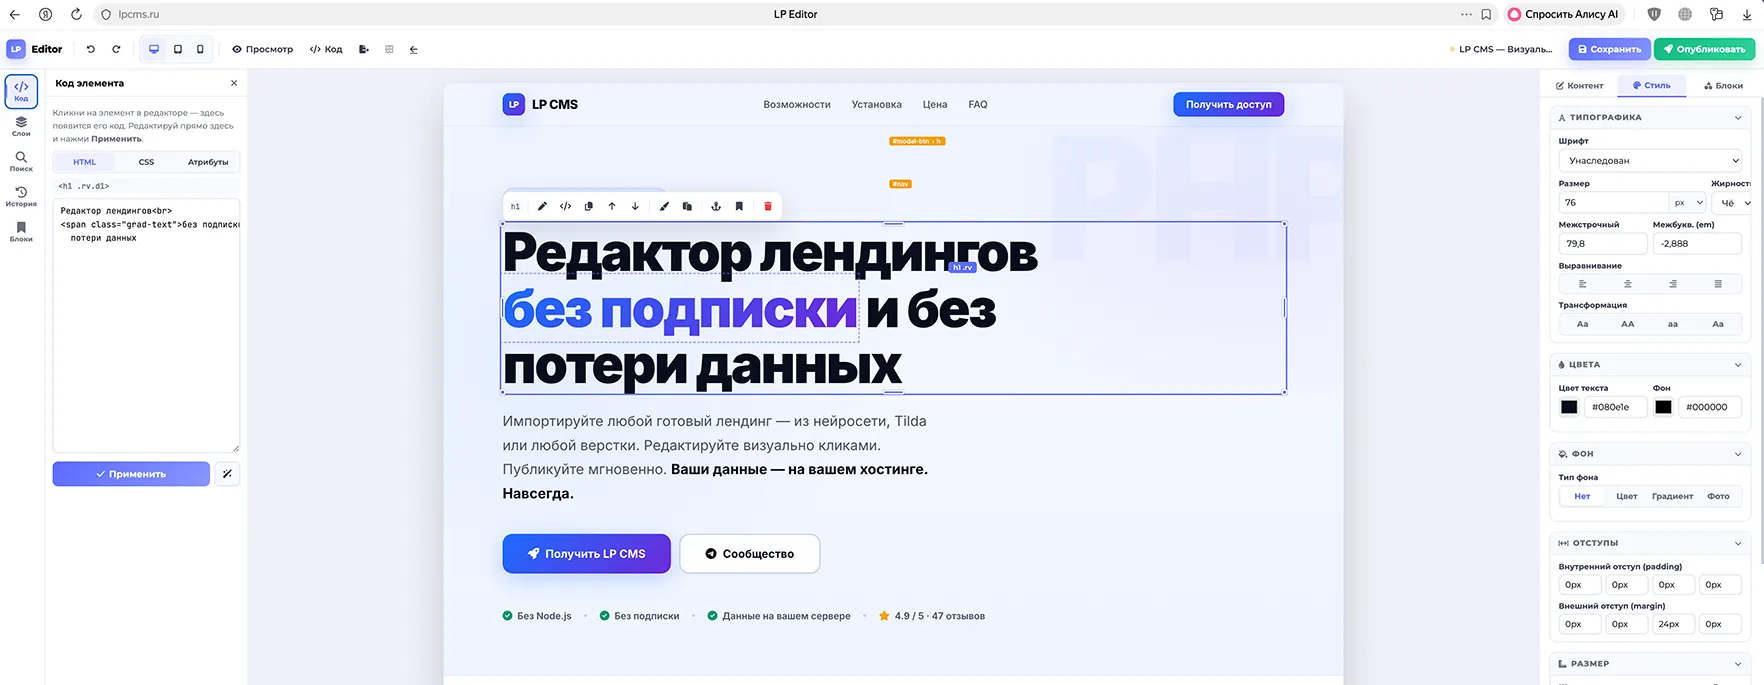The image size is (1764, 685).
Task: Click the paste clipboard icon in the floating toolbar
Action: click(687, 206)
